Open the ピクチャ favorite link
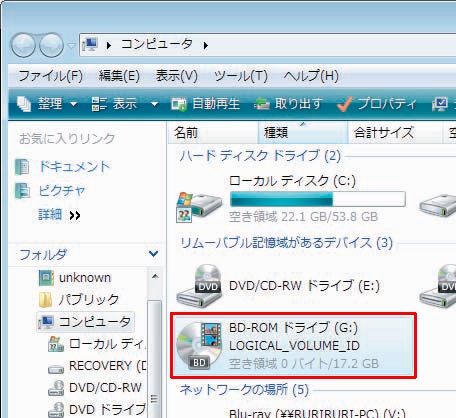The height and width of the screenshot is (418, 456). coord(62,191)
